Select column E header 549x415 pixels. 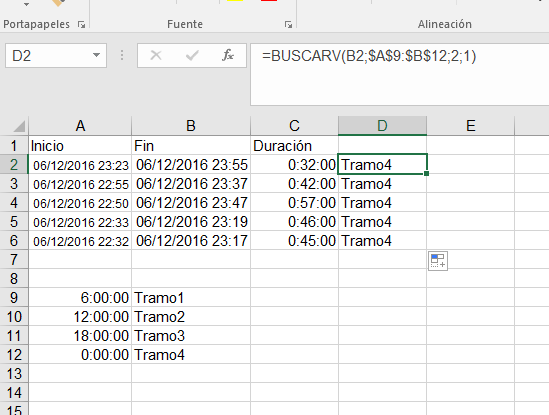(471, 126)
